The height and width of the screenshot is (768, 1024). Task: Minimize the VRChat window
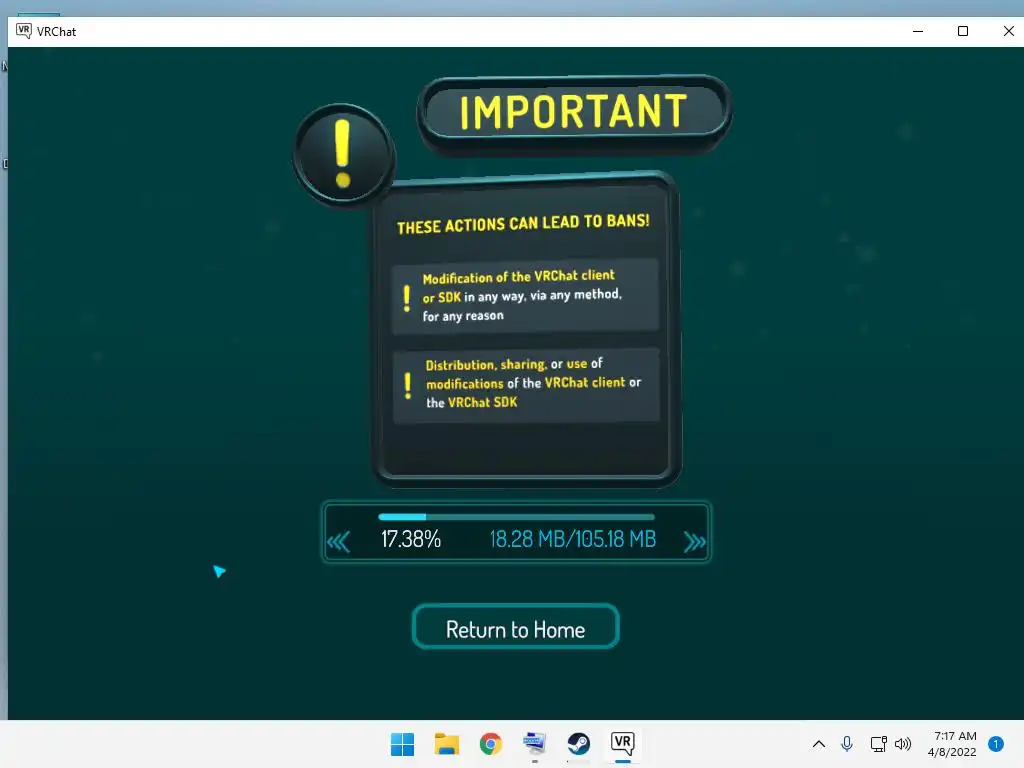(x=918, y=31)
